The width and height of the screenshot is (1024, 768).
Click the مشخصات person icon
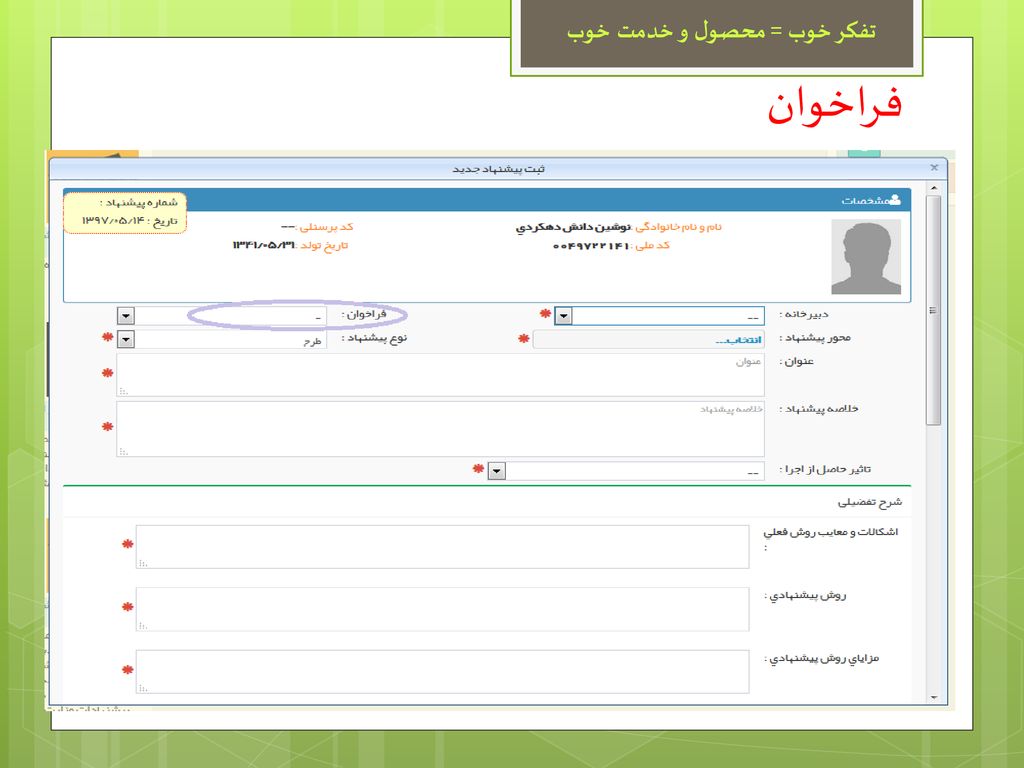pos(895,200)
